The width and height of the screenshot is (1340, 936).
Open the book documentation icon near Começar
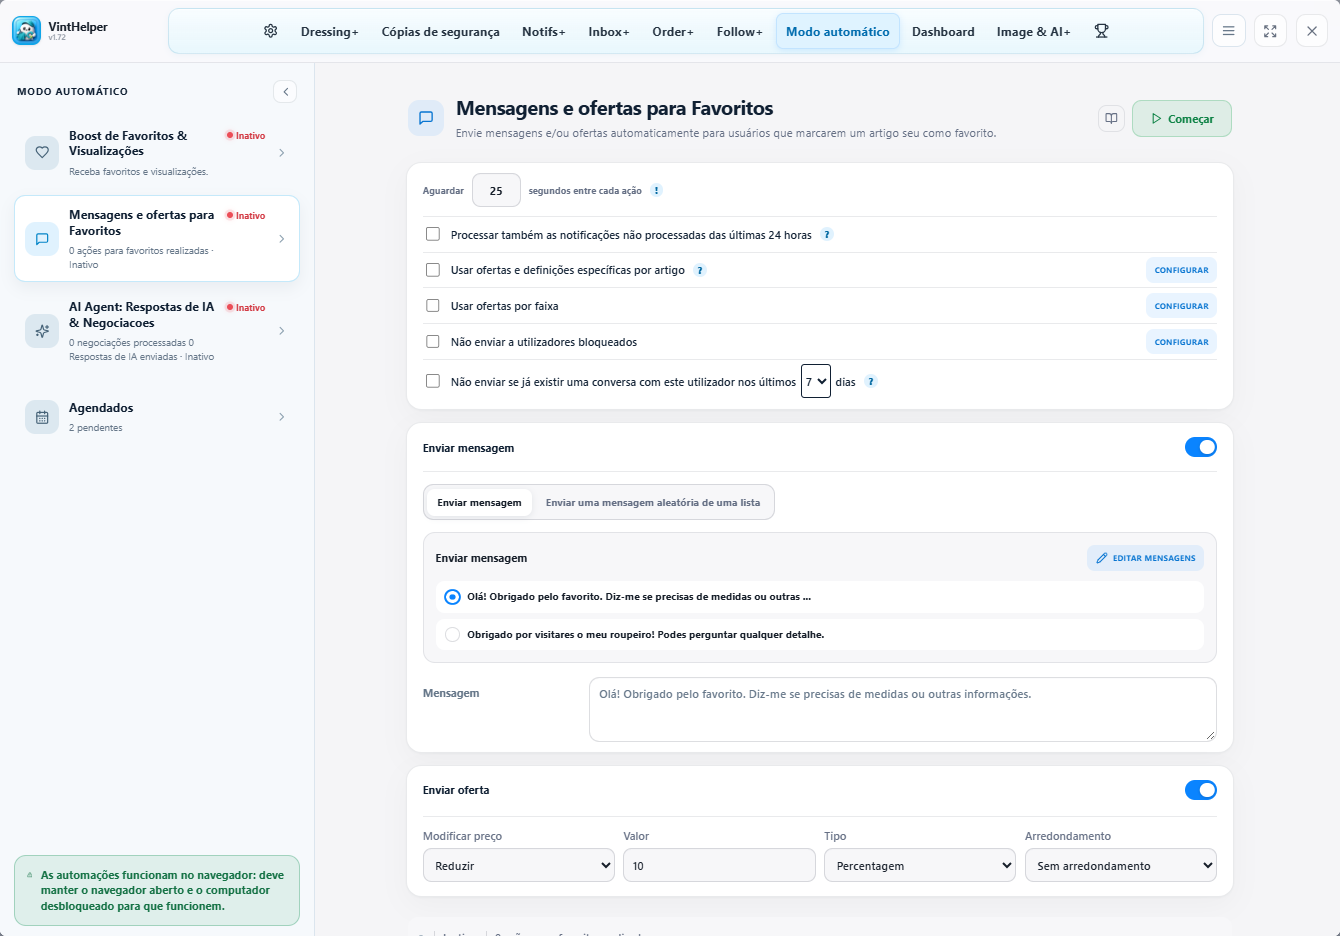1111,118
